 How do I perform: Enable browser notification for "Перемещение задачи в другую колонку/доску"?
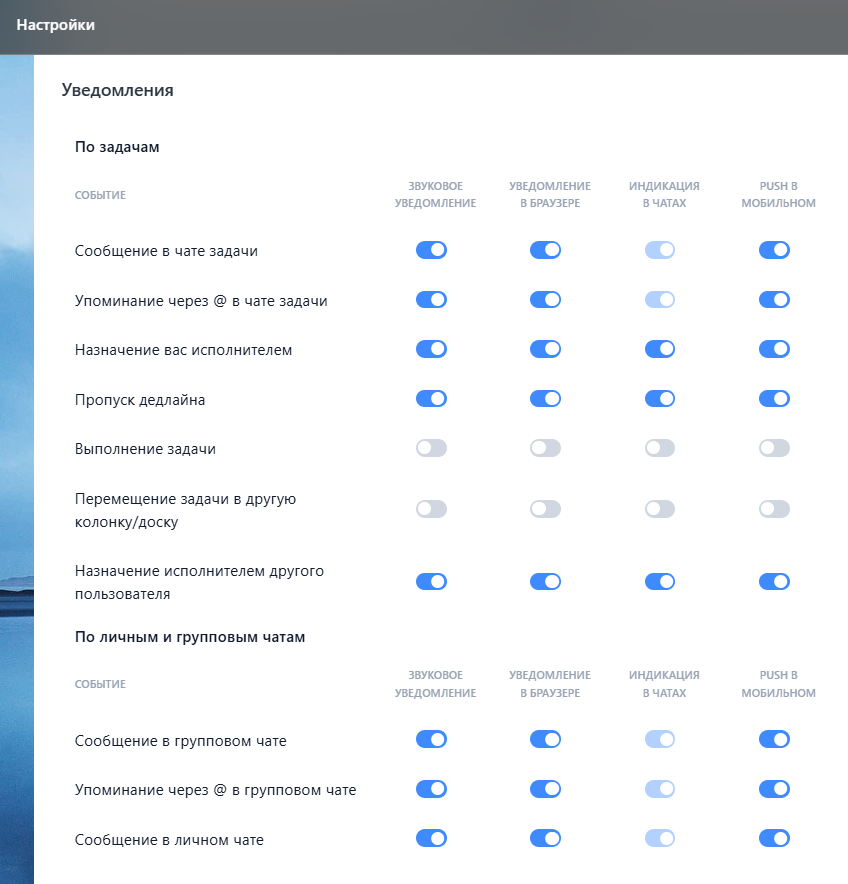(x=545, y=508)
